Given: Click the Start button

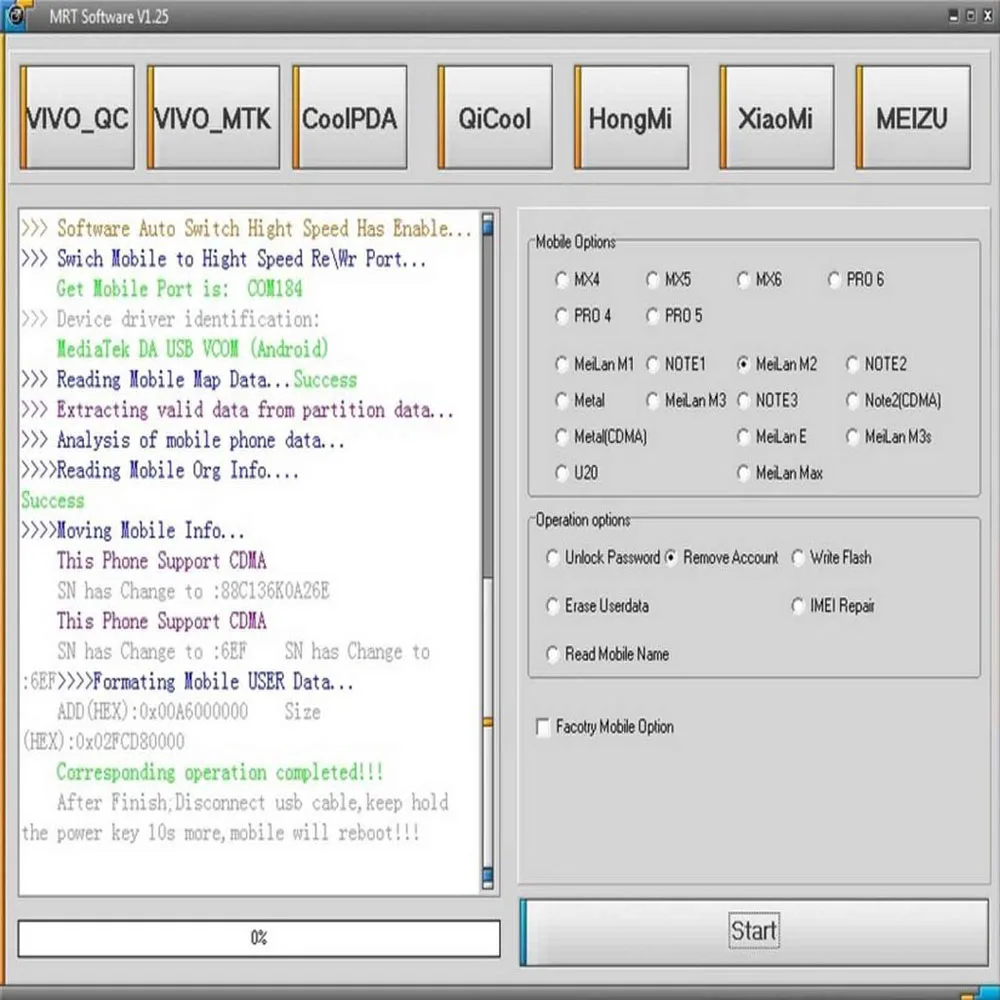Looking at the screenshot, I should pos(754,931).
